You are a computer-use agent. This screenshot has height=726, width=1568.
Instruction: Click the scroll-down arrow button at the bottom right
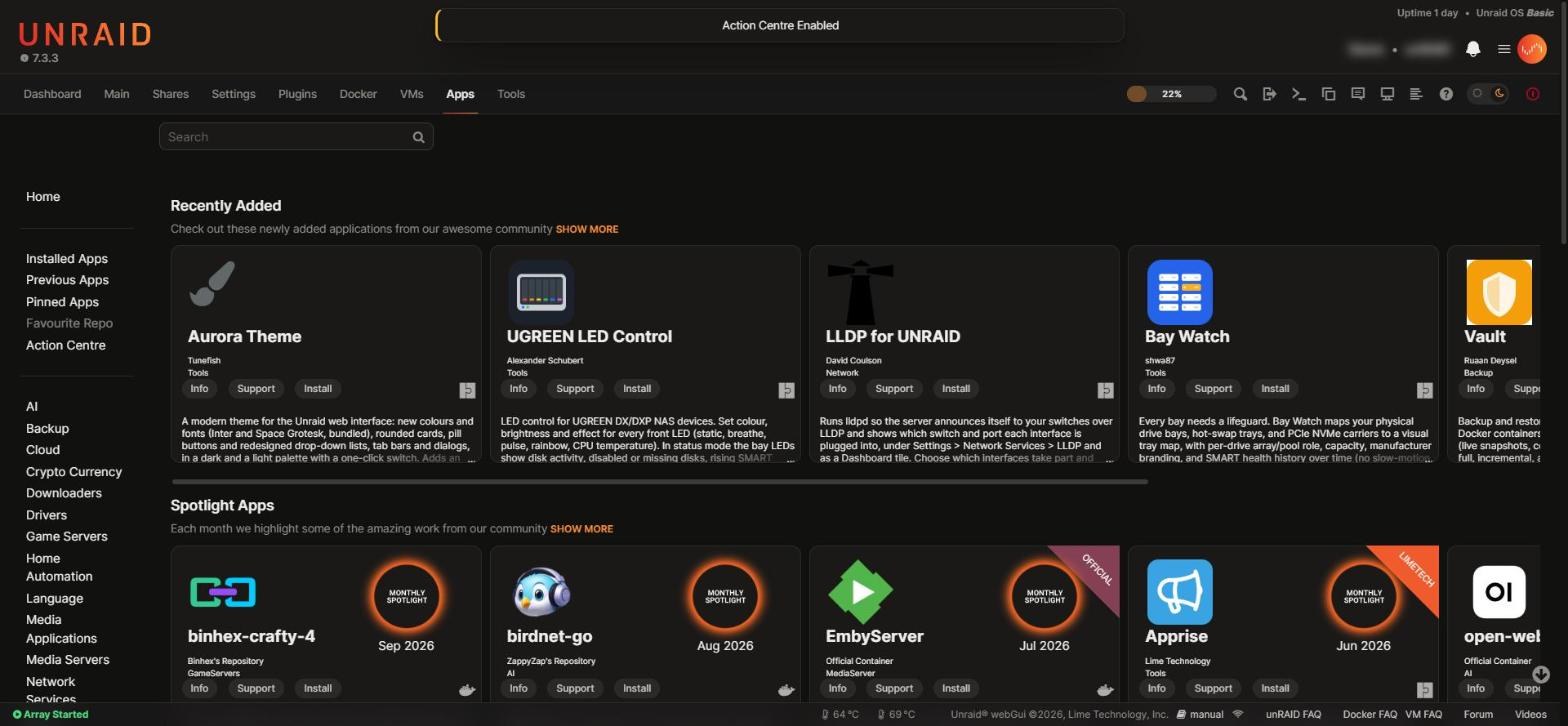[x=1541, y=675]
